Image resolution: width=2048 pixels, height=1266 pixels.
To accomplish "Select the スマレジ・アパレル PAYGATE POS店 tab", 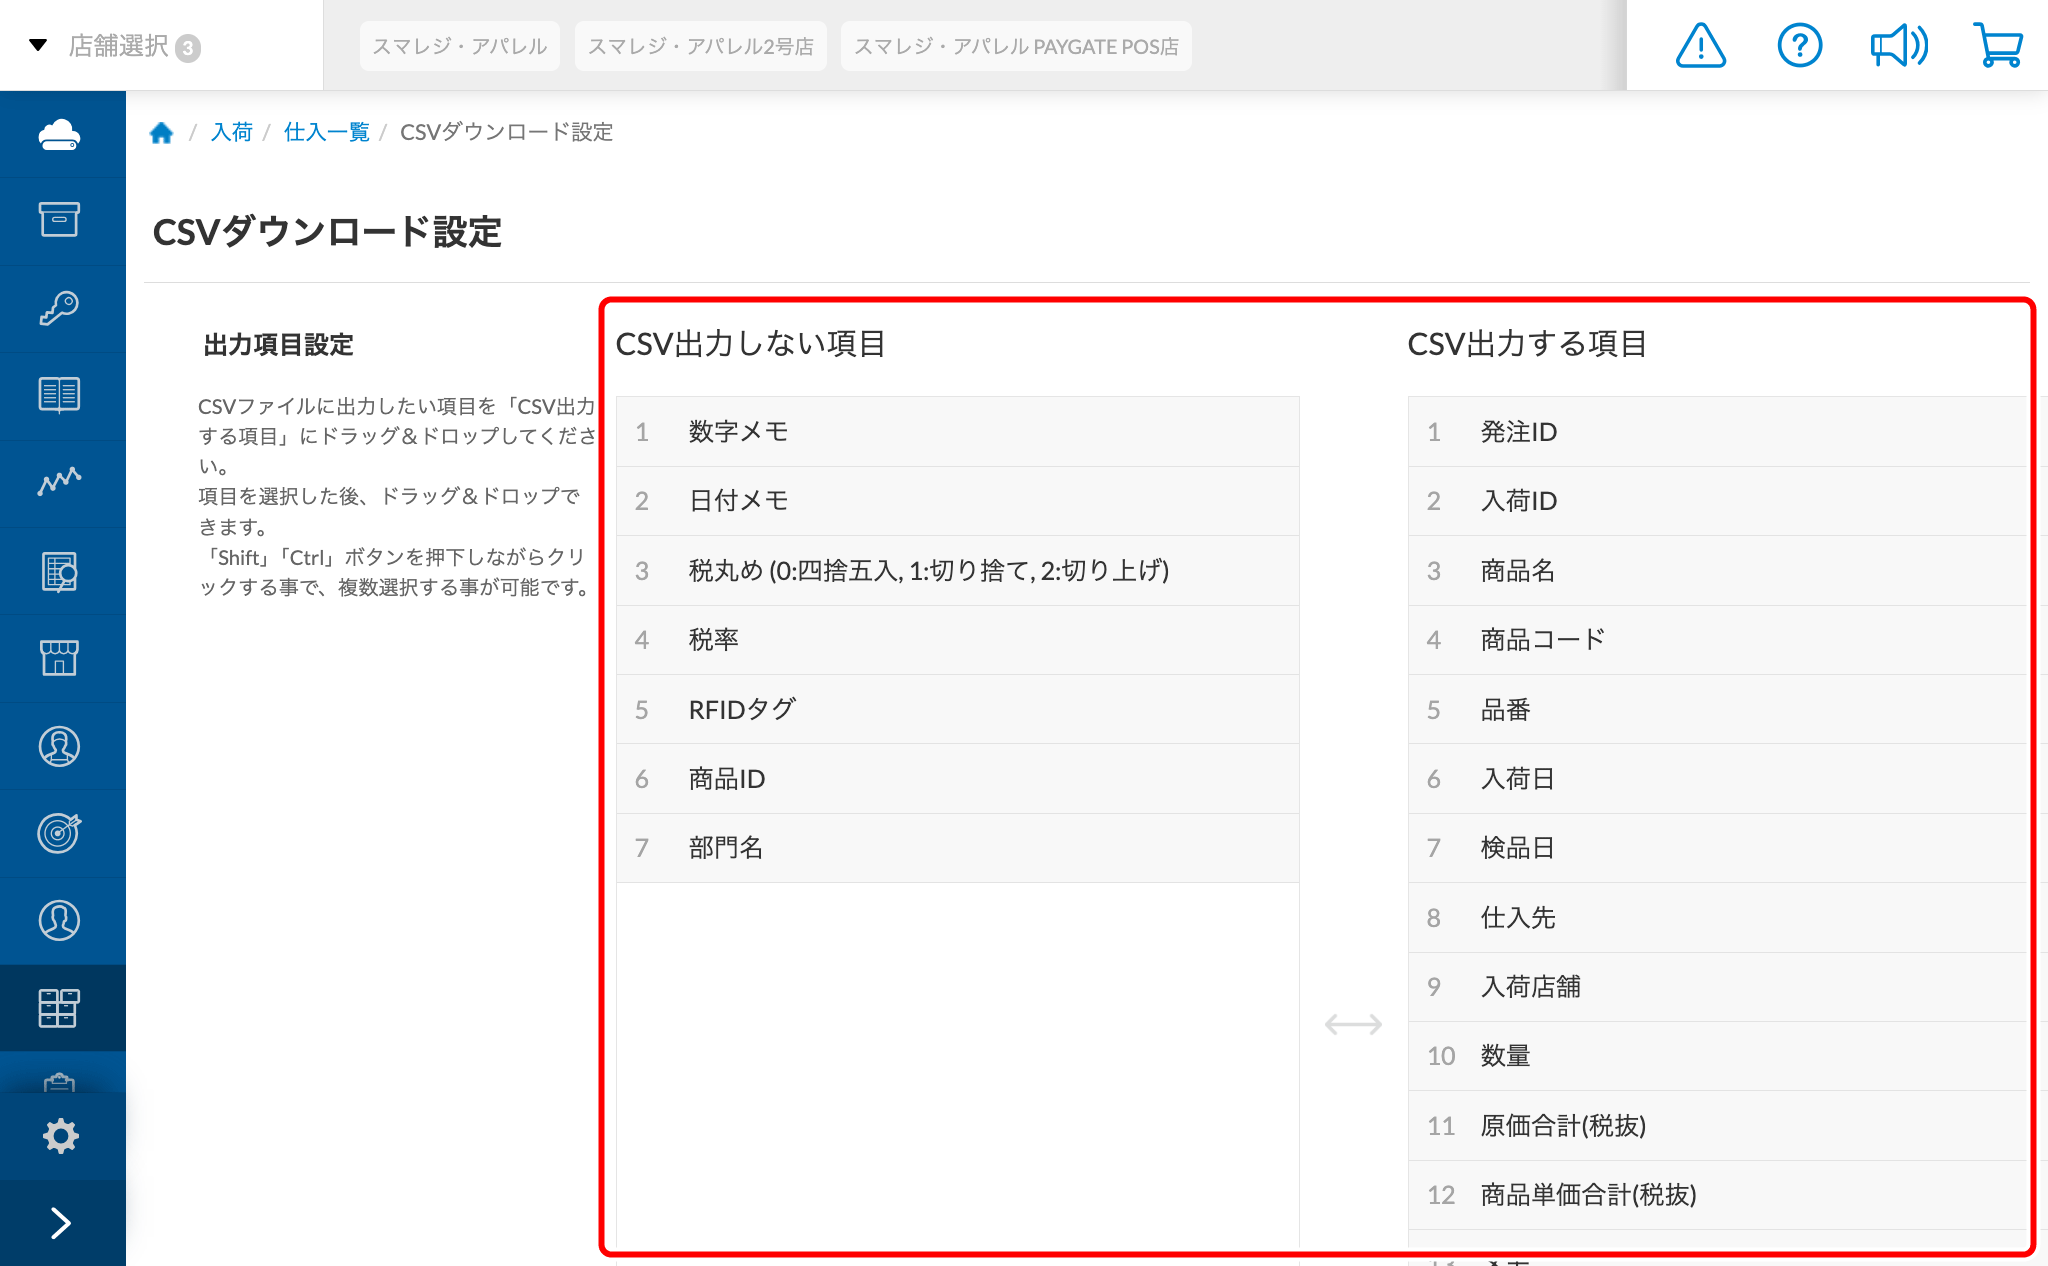I will (x=1016, y=46).
